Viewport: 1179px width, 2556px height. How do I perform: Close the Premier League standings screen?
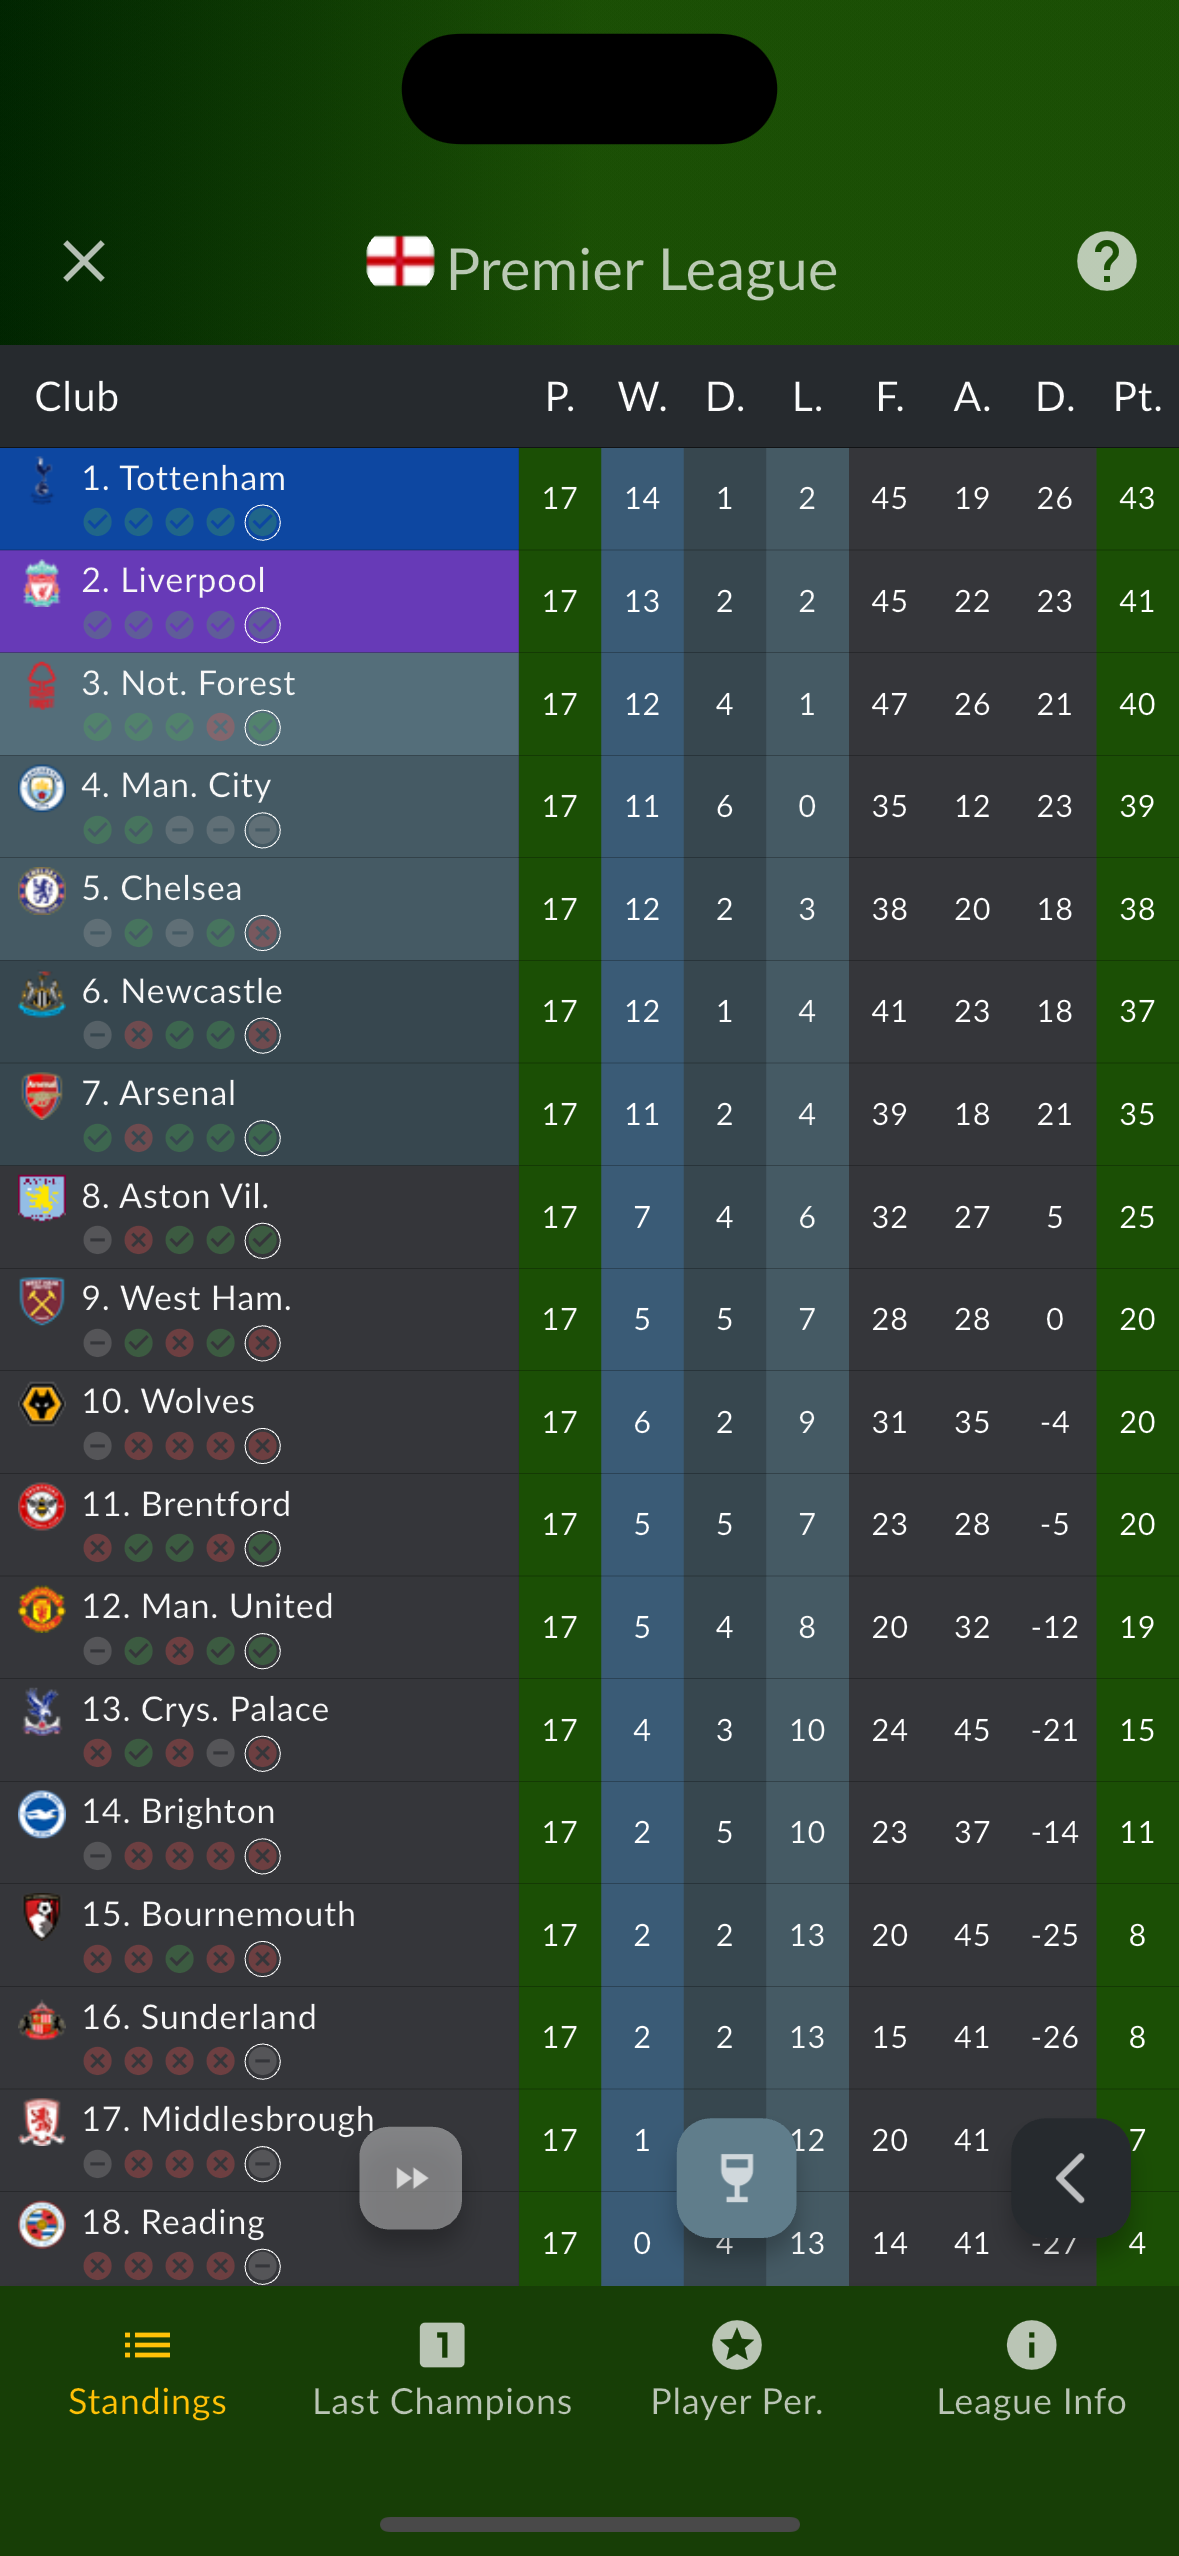click(84, 262)
